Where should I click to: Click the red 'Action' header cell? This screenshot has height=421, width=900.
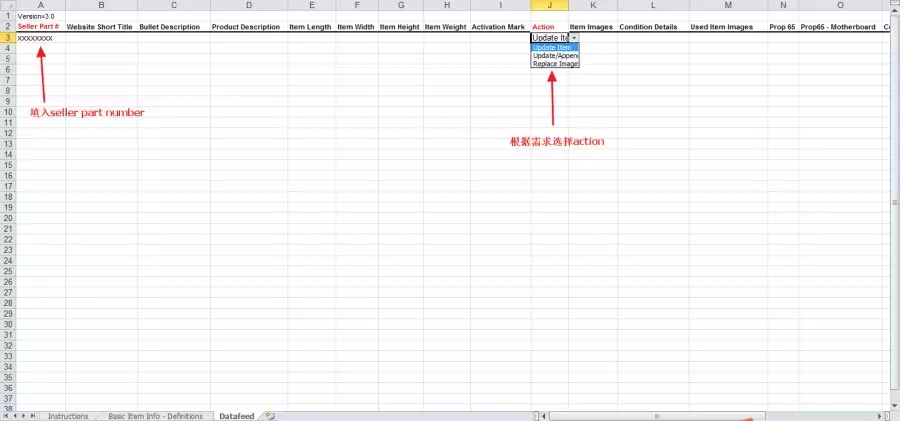tap(550, 27)
